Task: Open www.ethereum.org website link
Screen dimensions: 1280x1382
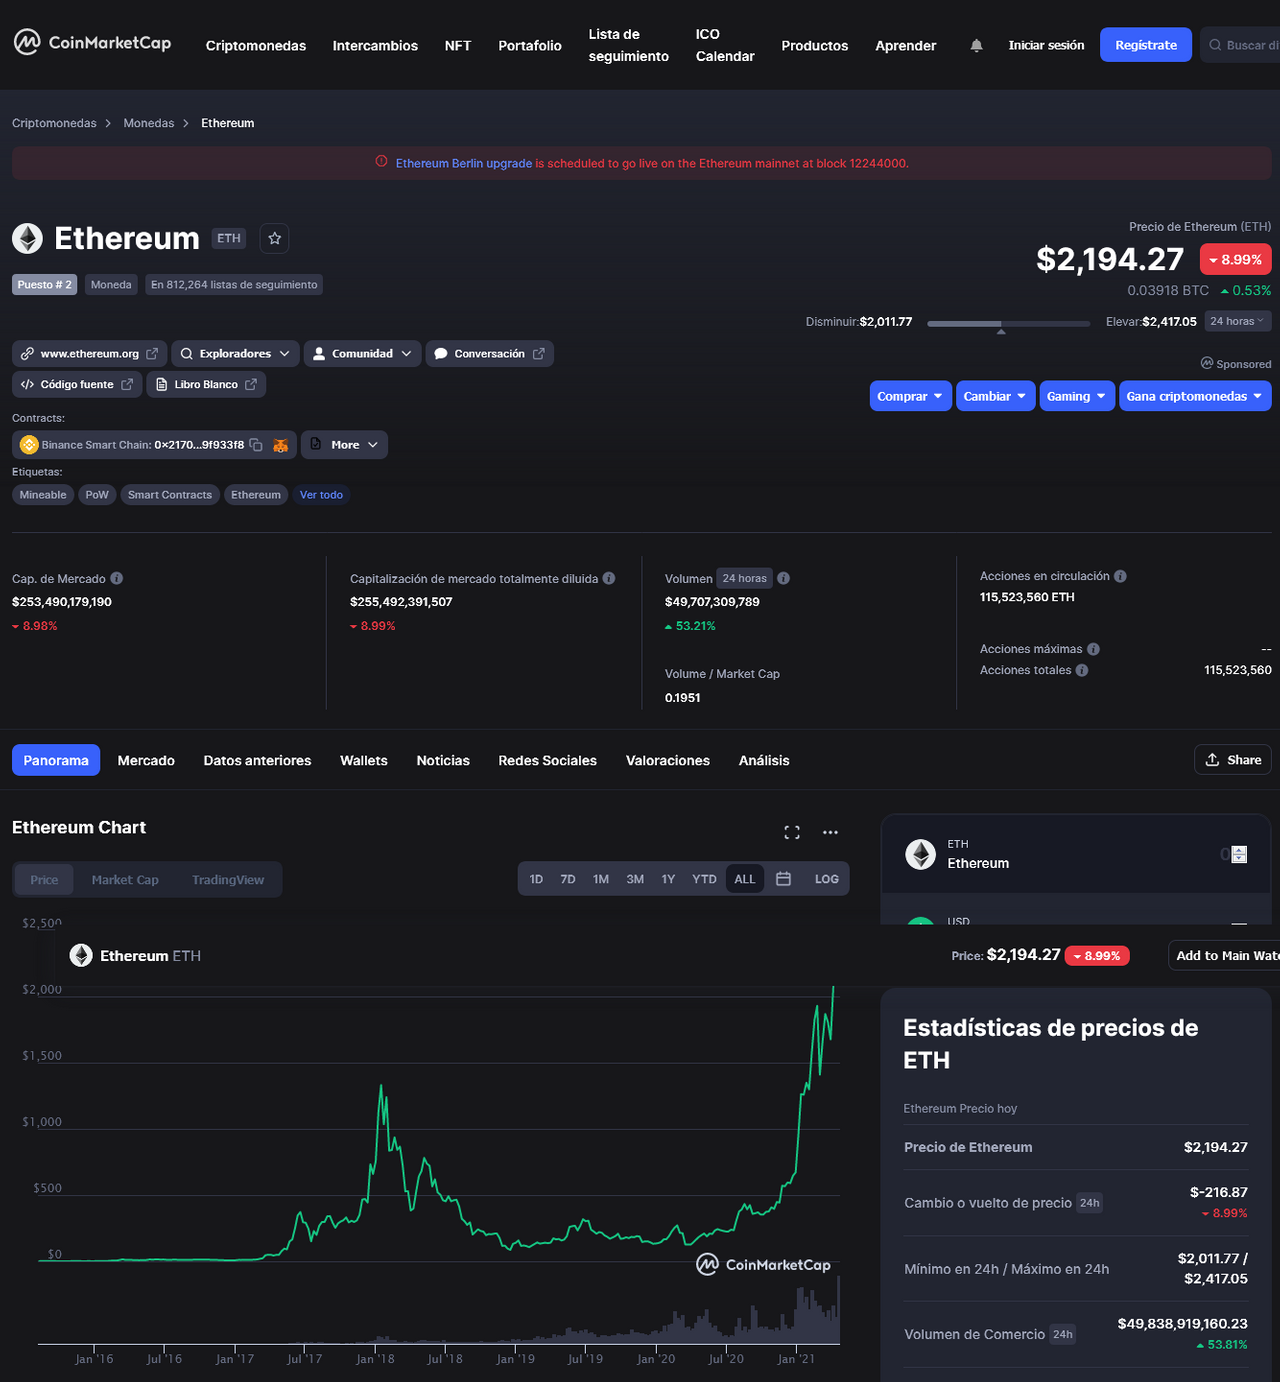Action: click(x=89, y=354)
